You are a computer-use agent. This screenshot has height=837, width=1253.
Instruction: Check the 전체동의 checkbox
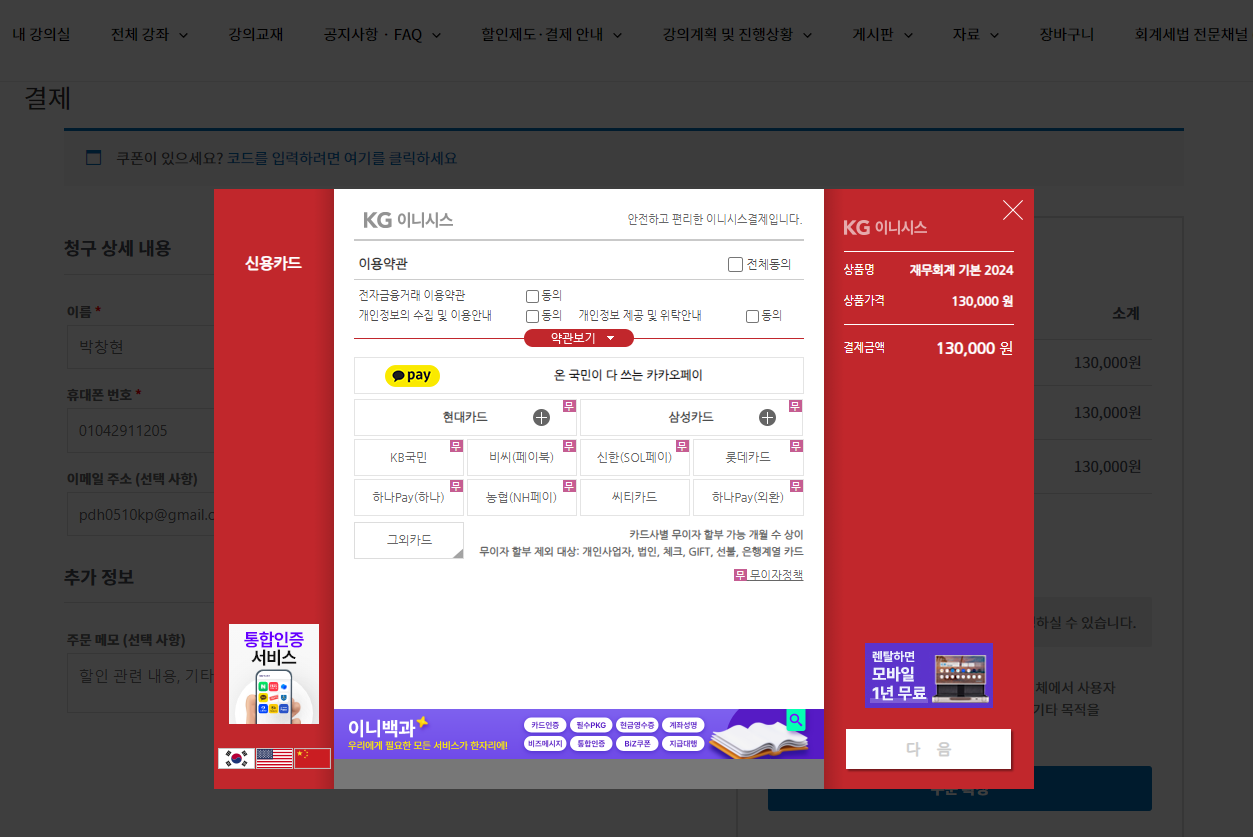(735, 265)
